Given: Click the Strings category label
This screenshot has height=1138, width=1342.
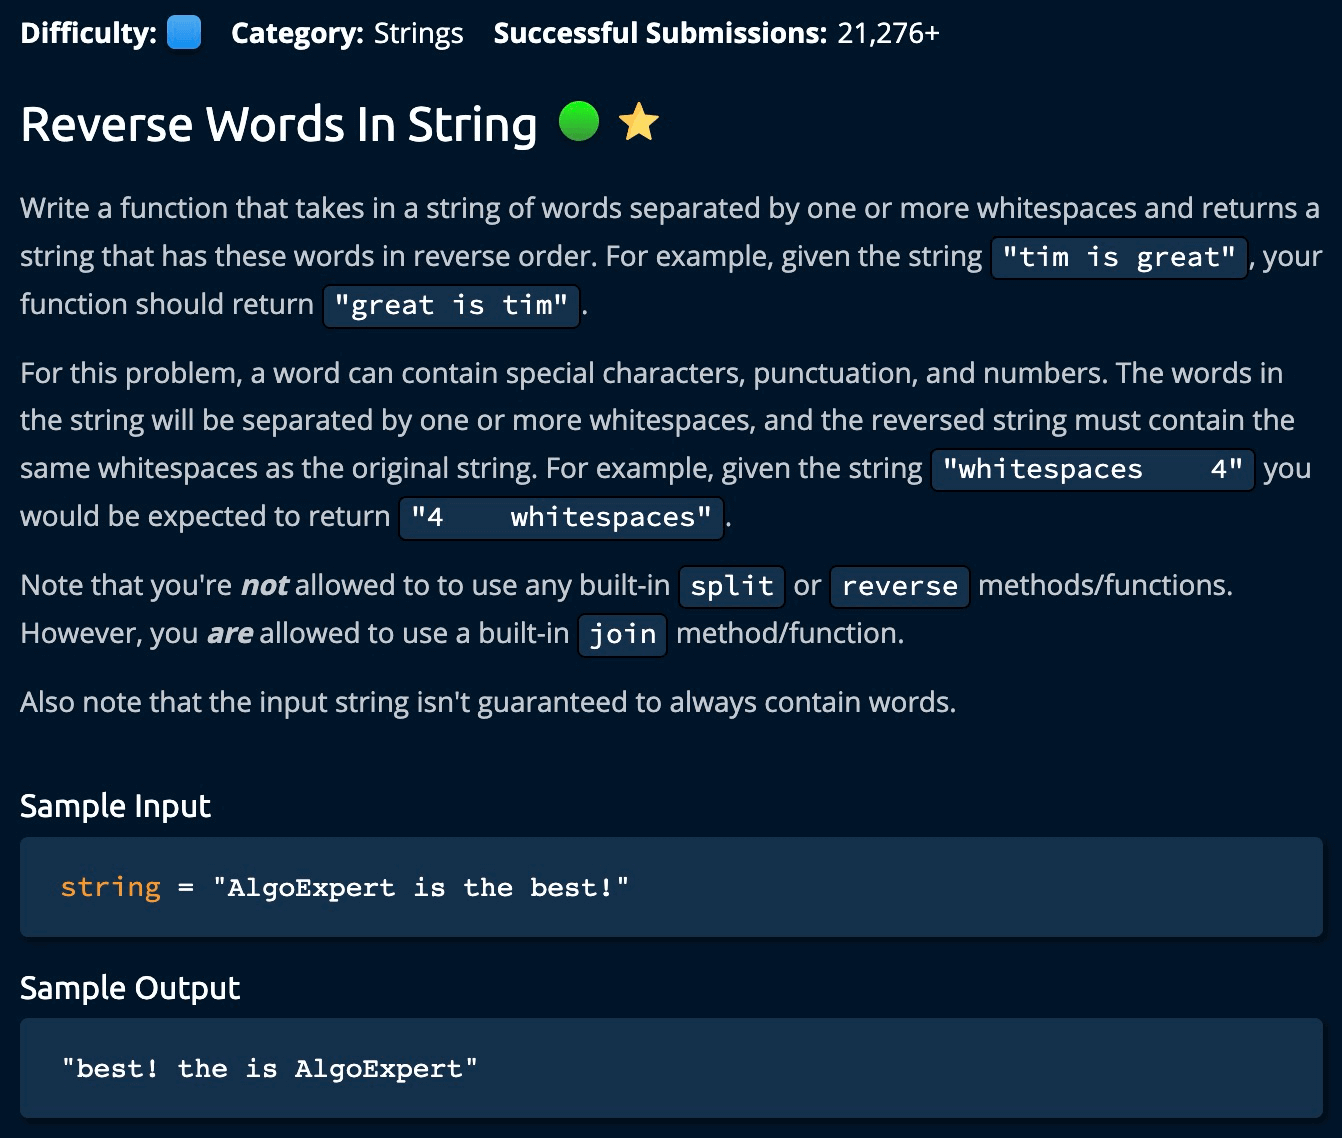Looking at the screenshot, I should pyautogui.click(x=418, y=33).
